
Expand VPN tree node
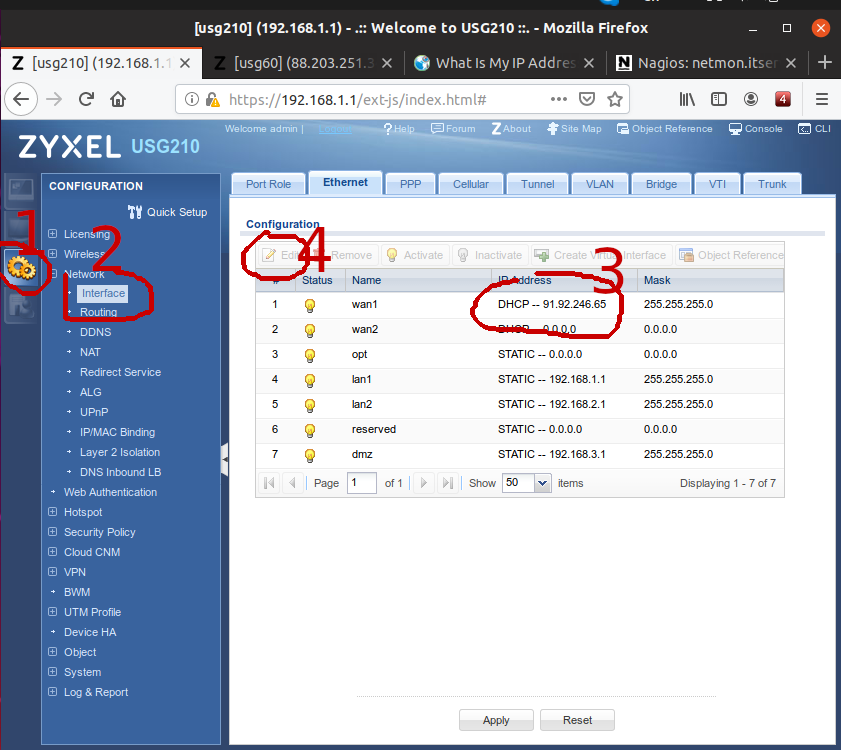[x=53, y=572]
